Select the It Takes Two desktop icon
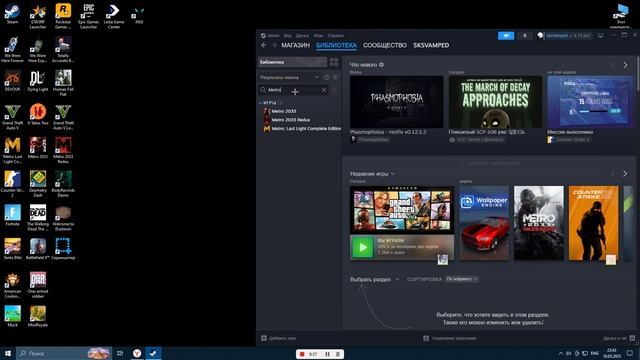 38,114
